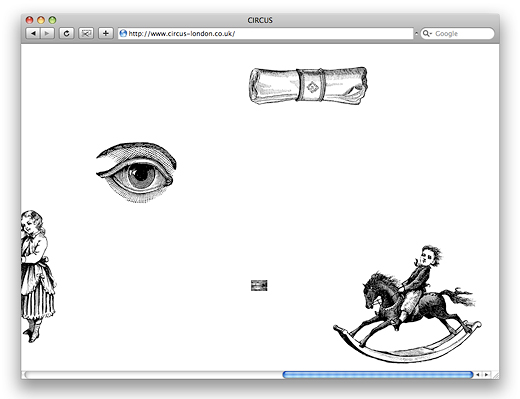Click the rolled napkin illustration
520x399 pixels.
coord(308,86)
